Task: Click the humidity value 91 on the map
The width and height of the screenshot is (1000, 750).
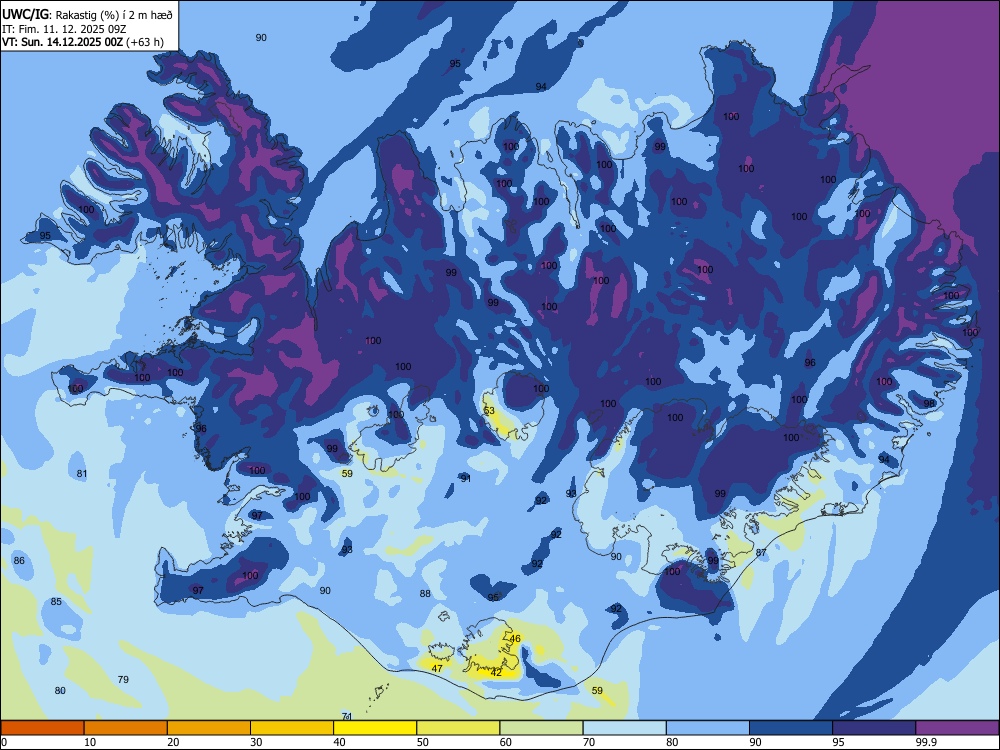Action: tap(466, 478)
